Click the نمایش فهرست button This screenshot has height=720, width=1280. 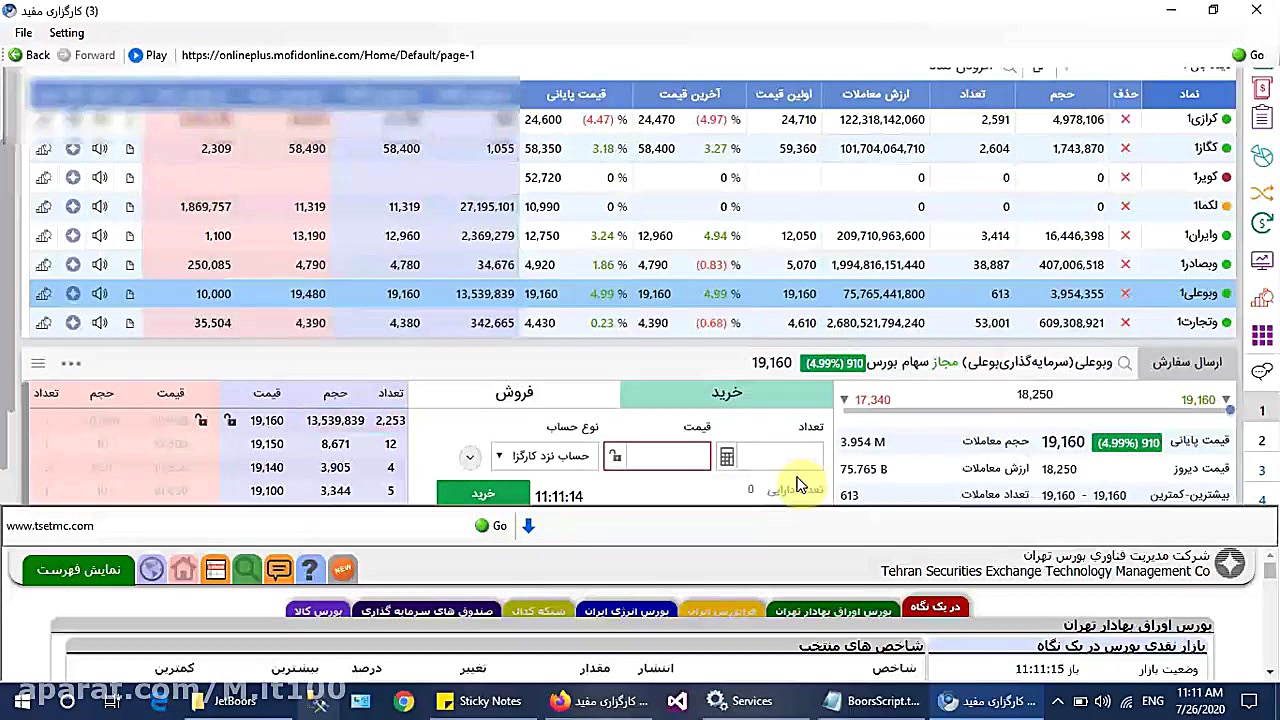tap(78, 570)
